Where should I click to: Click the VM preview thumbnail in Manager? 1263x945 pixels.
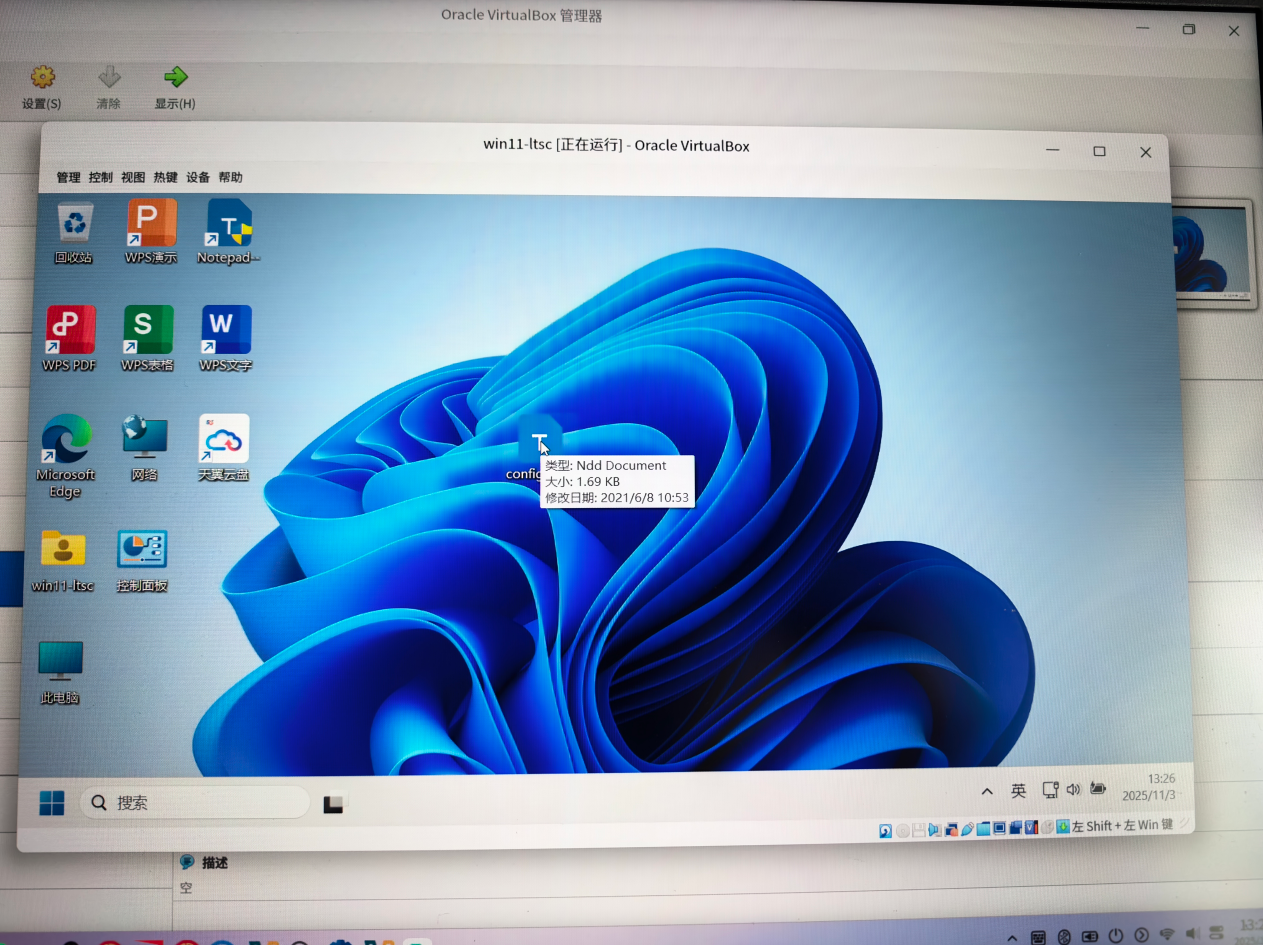[1210, 253]
